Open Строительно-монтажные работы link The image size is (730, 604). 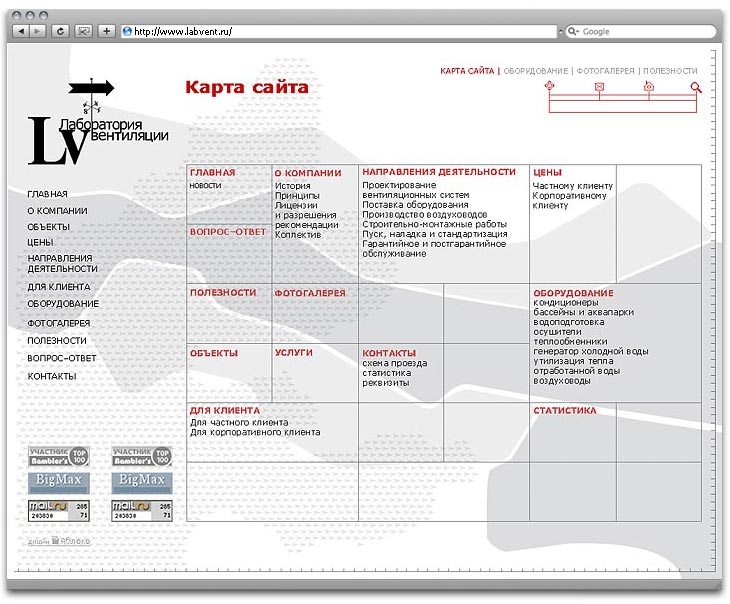click(434, 224)
